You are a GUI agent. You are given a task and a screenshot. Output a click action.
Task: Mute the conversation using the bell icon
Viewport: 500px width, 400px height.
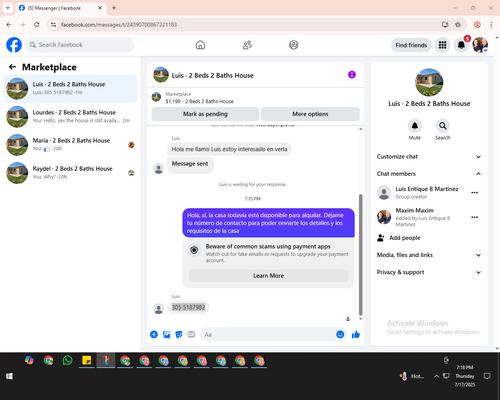(415, 126)
